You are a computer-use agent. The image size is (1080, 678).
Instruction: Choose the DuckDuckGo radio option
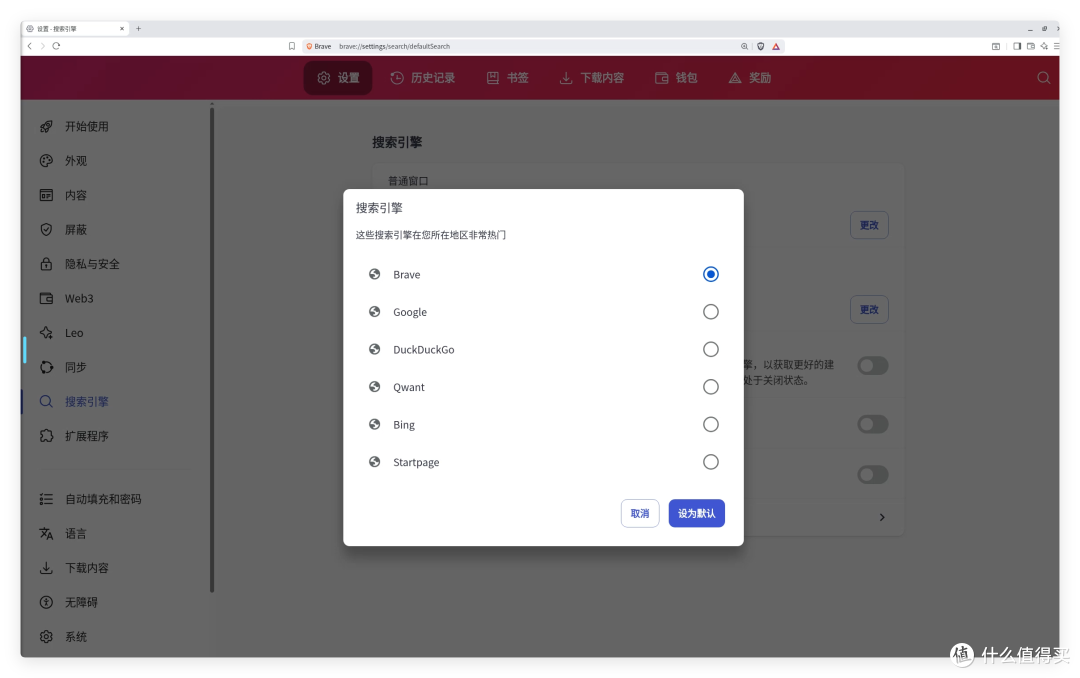[710, 349]
